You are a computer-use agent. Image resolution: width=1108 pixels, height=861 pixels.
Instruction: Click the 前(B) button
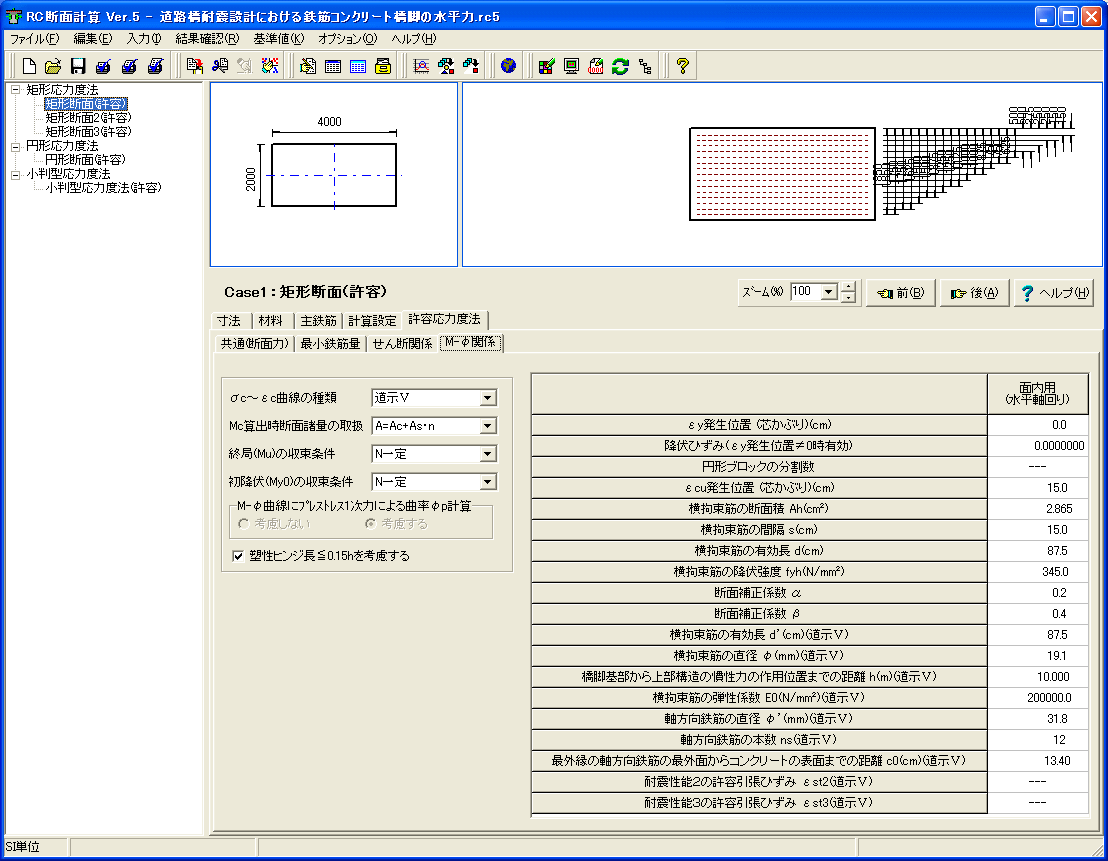[x=900, y=293]
